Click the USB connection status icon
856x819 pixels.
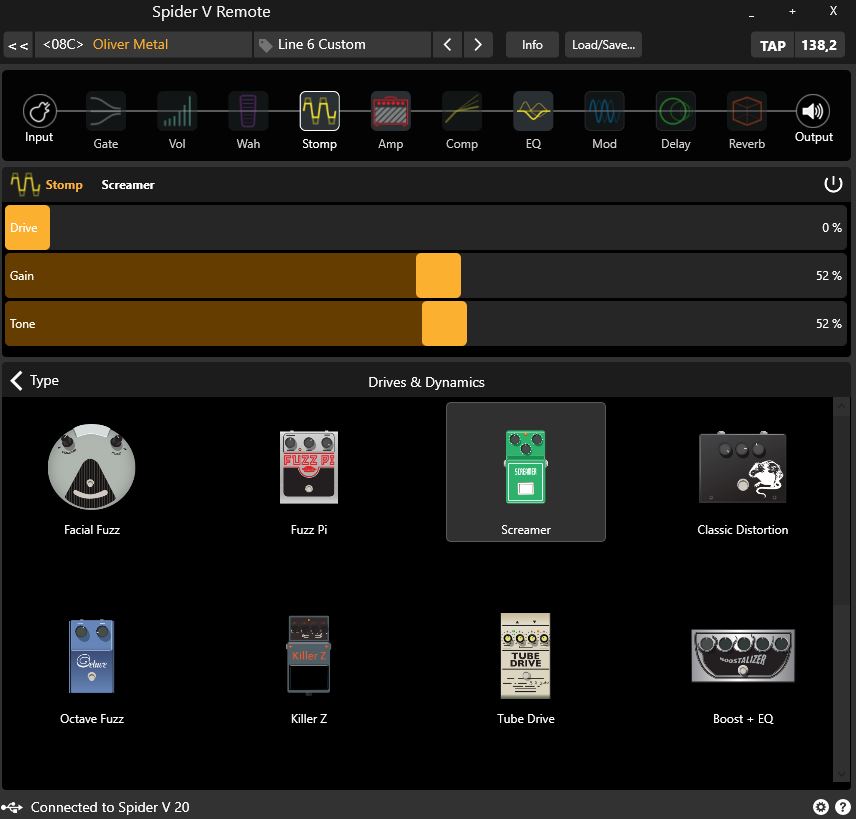pos(12,807)
